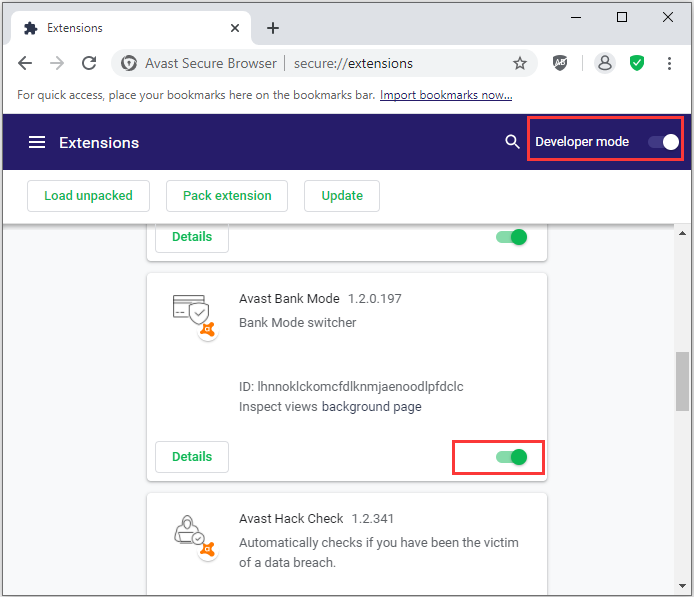This screenshot has height=597, width=694.
Task: Open Details for Avast Bank Mode
Action: point(192,457)
